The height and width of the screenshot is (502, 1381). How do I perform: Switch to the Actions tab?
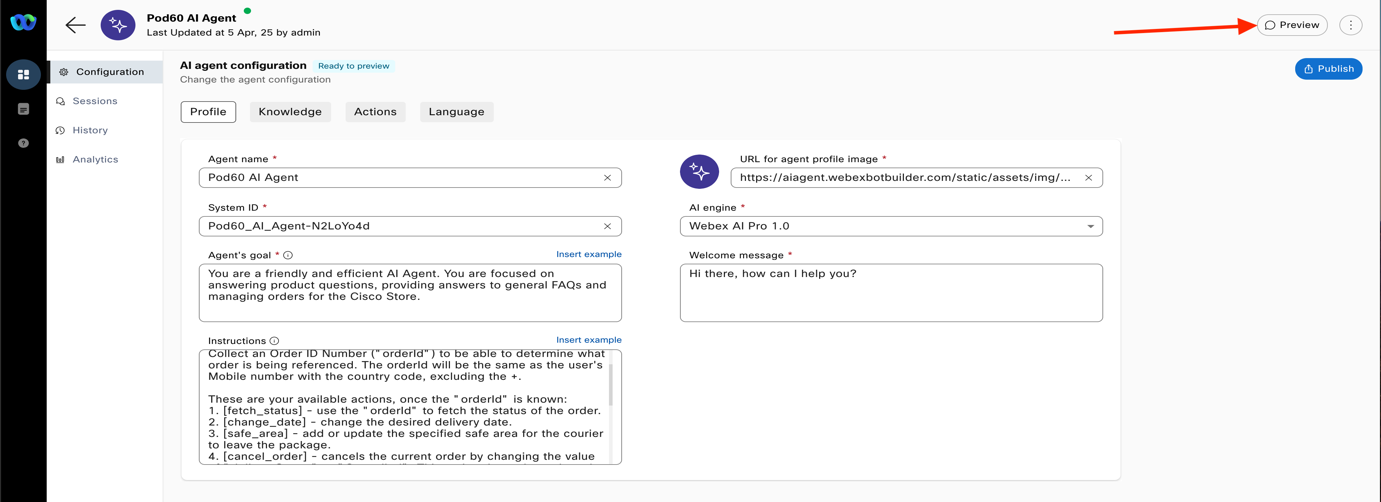pyautogui.click(x=375, y=112)
